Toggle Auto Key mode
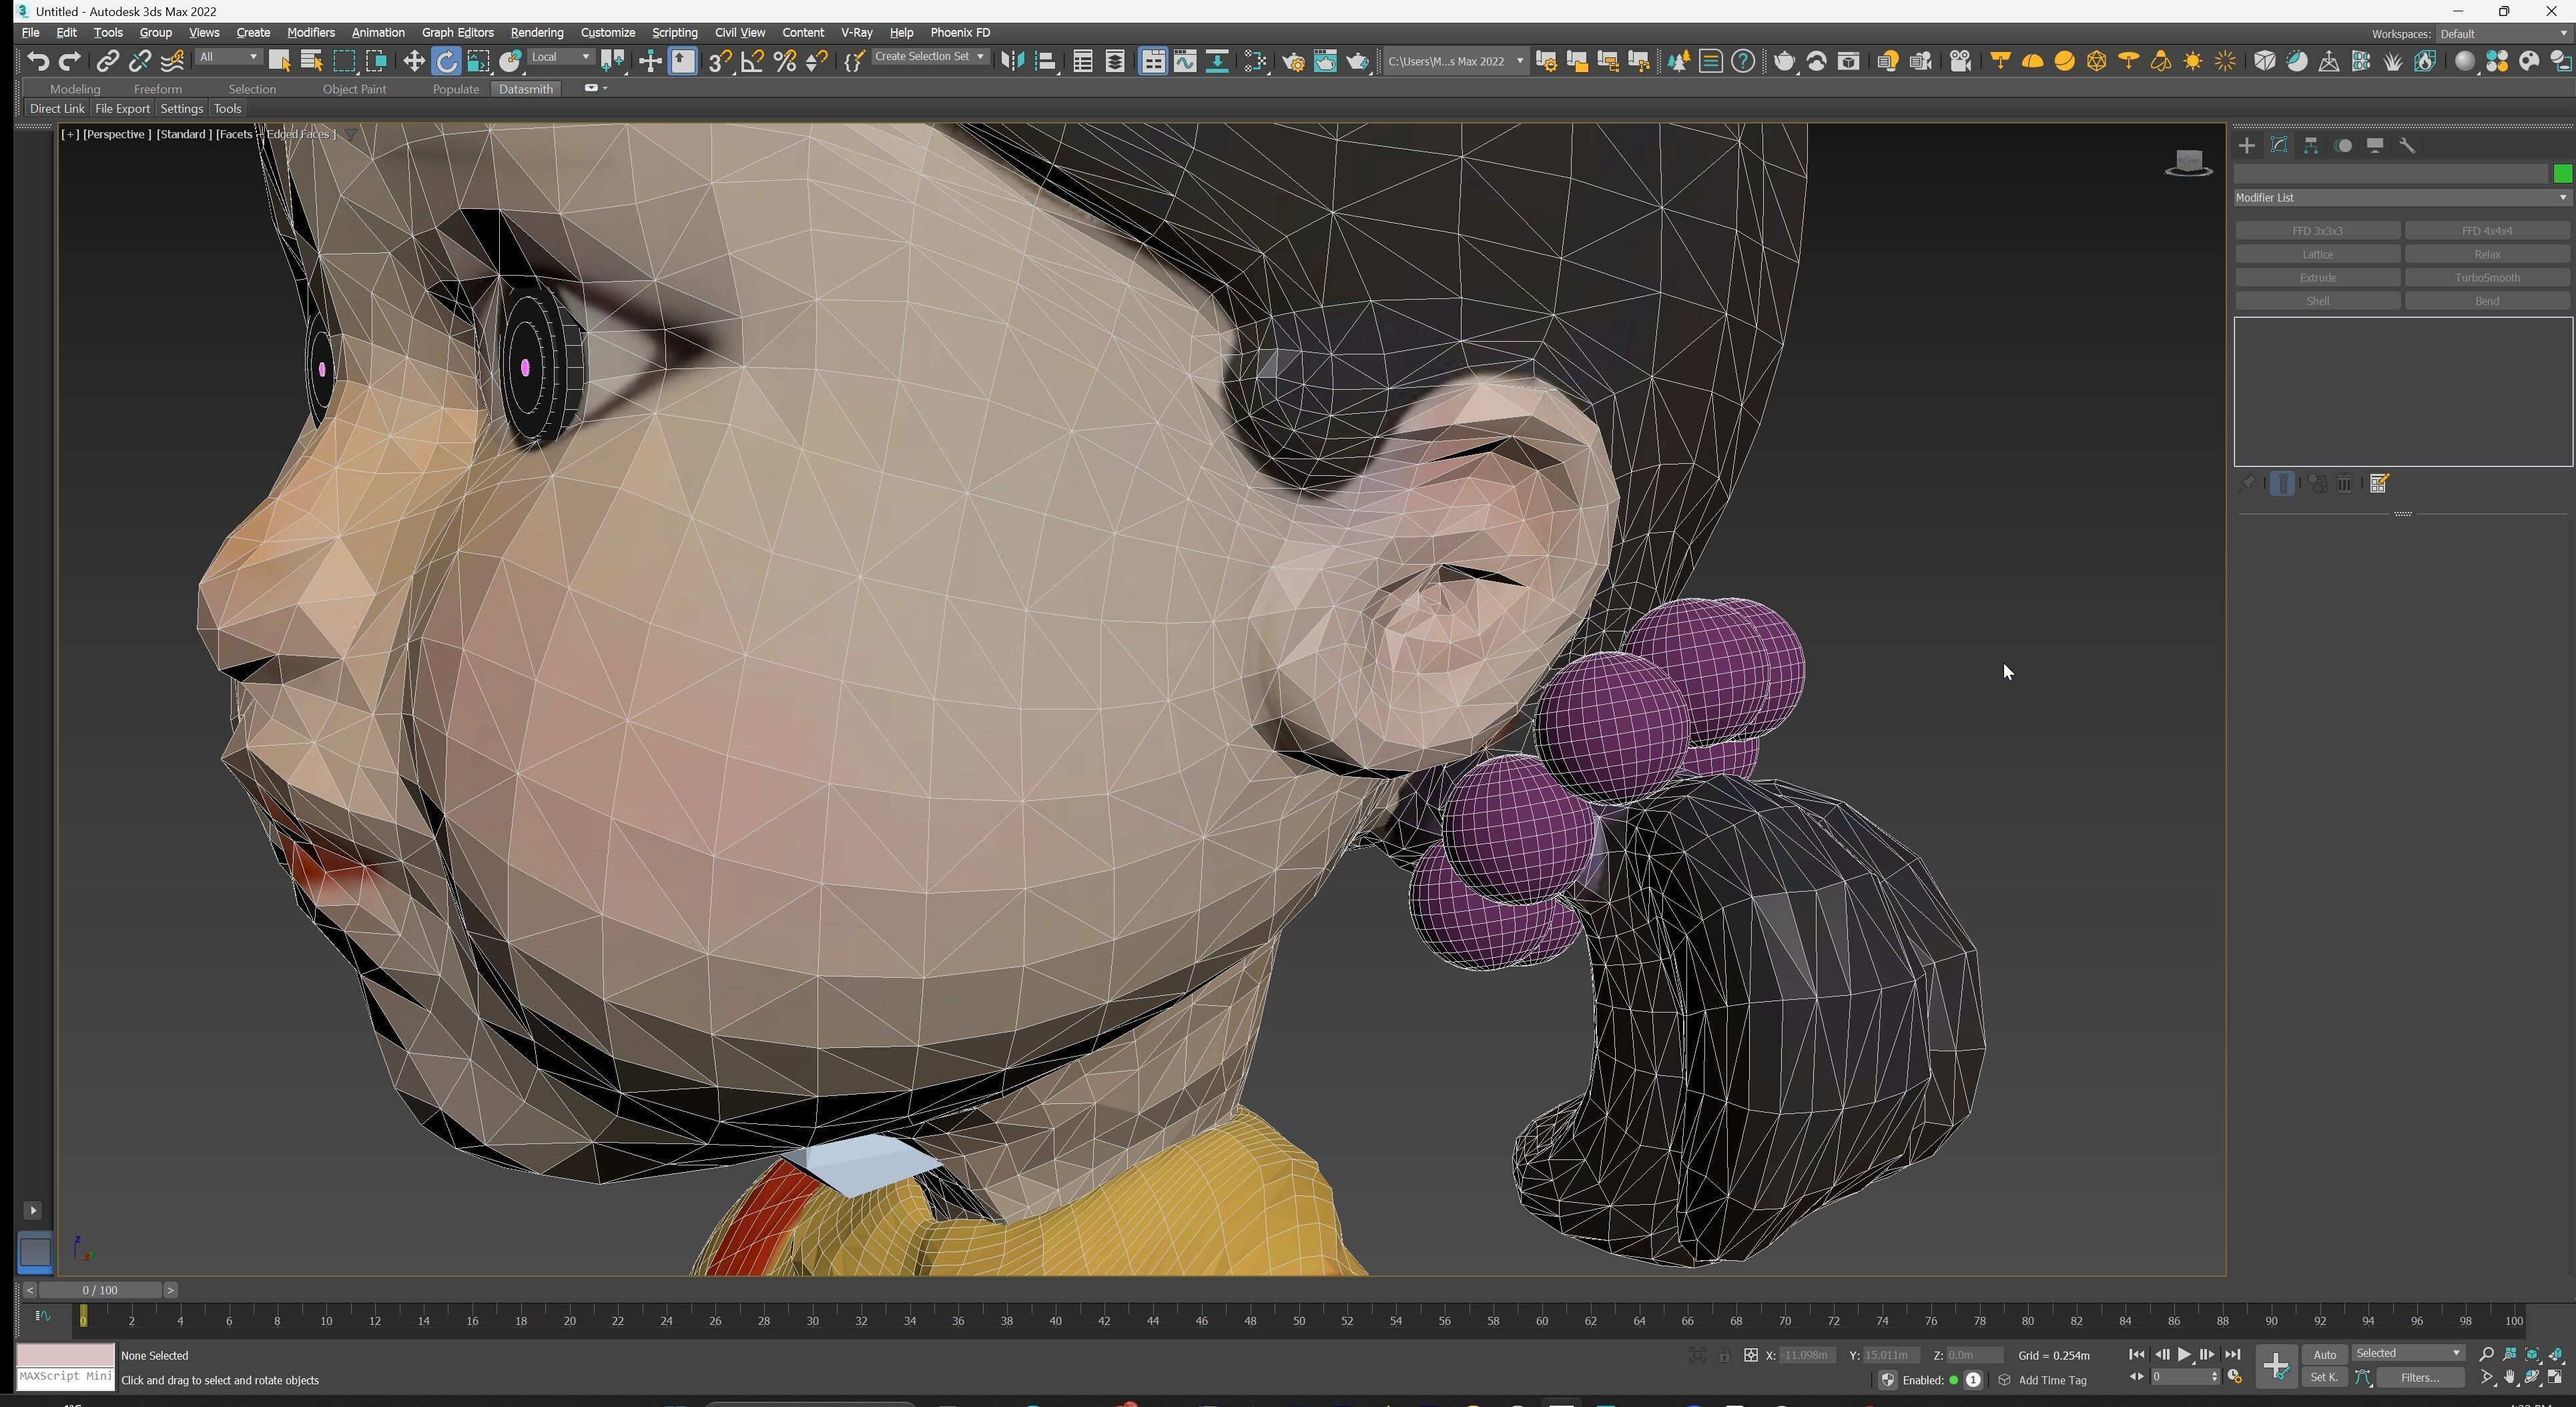The image size is (2576, 1407). pyautogui.click(x=2324, y=1355)
